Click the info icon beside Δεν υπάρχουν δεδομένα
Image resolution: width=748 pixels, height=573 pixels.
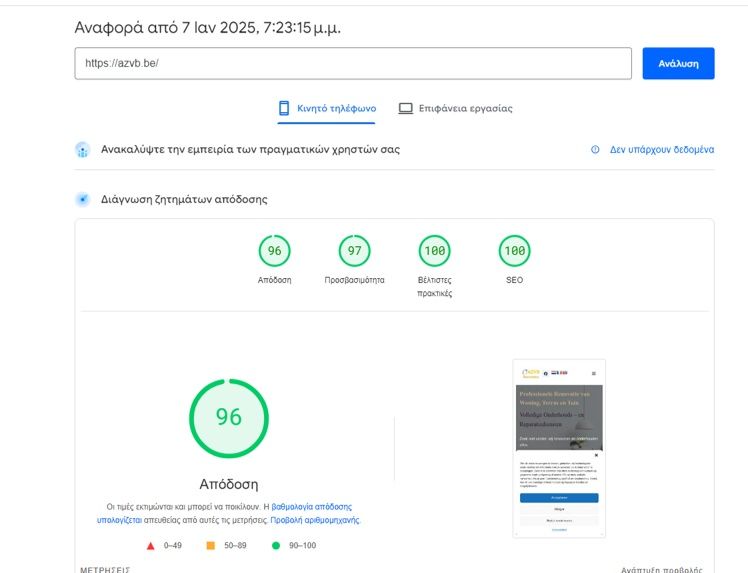pyautogui.click(x=595, y=149)
